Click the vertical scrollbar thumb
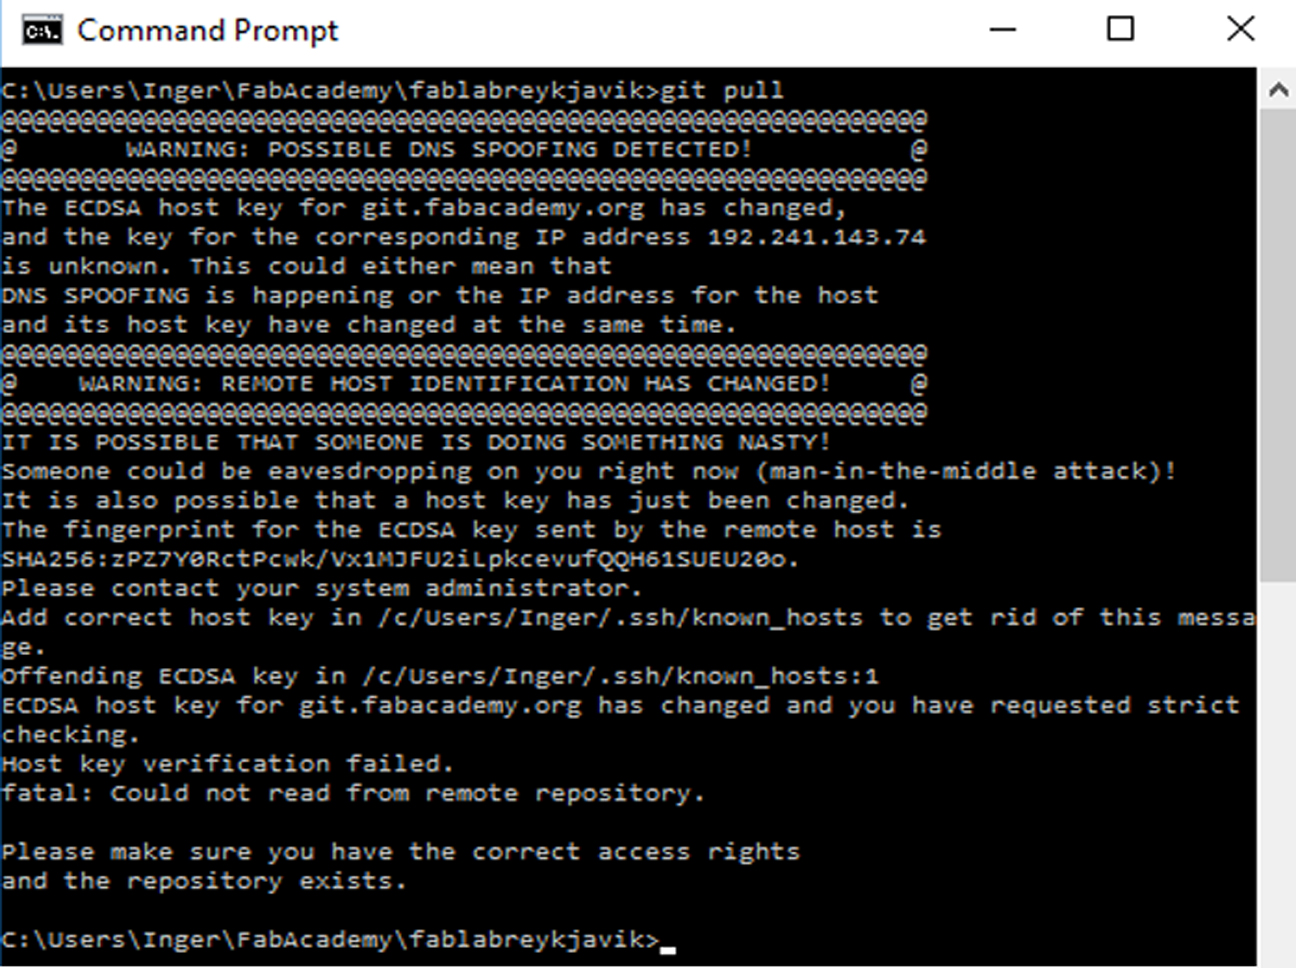The height and width of the screenshot is (968, 1296). click(x=1277, y=344)
